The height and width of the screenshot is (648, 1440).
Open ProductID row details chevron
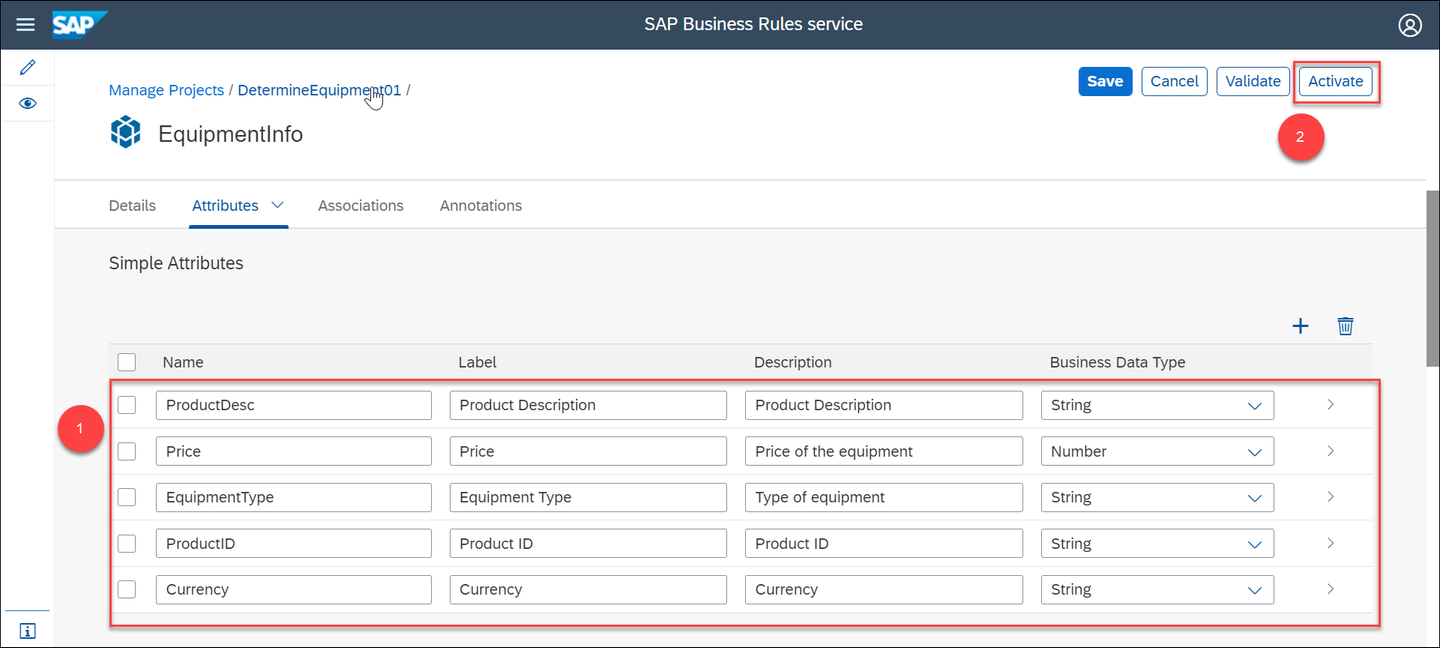[x=1330, y=543]
